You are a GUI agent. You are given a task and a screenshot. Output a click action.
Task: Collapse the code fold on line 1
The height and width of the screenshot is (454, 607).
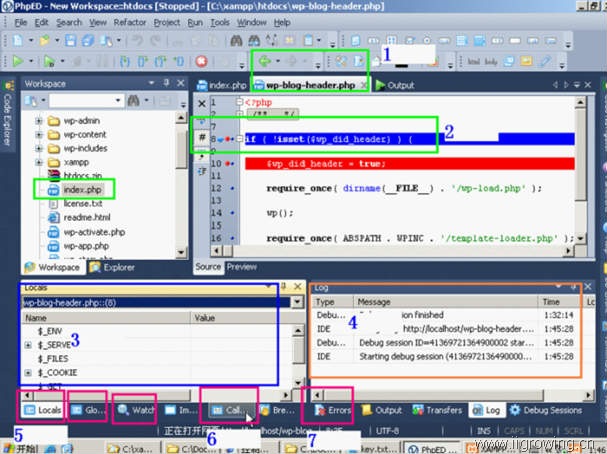pos(239,102)
